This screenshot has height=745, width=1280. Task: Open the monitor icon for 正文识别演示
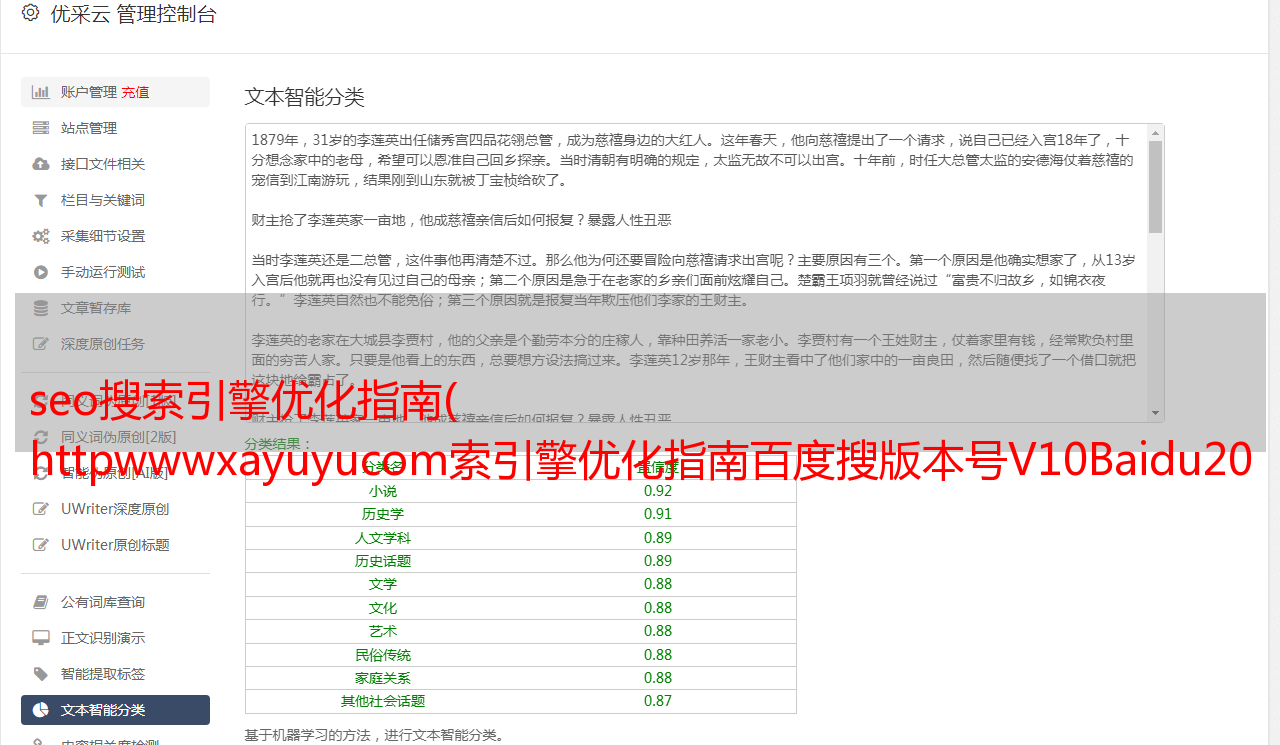(x=41, y=638)
